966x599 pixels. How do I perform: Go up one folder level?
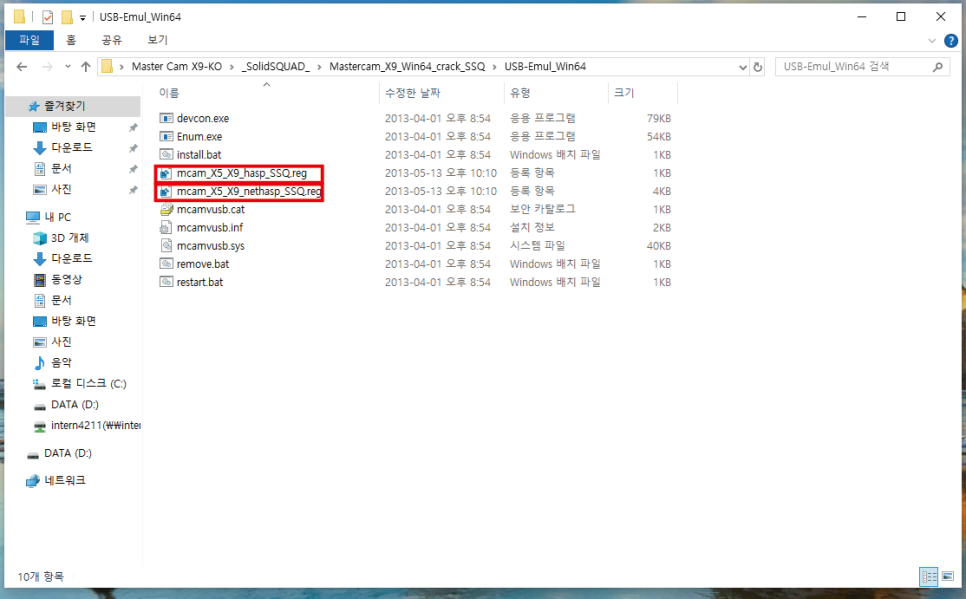pyautogui.click(x=86, y=67)
